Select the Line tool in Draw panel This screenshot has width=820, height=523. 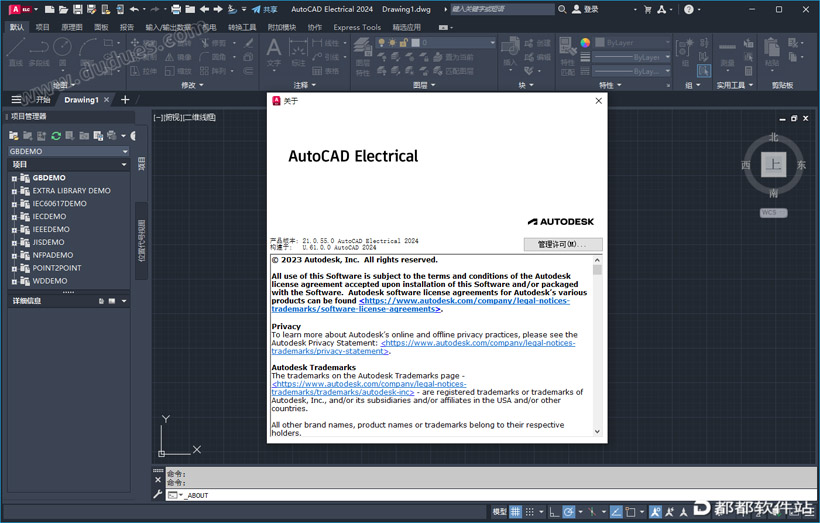pos(16,51)
